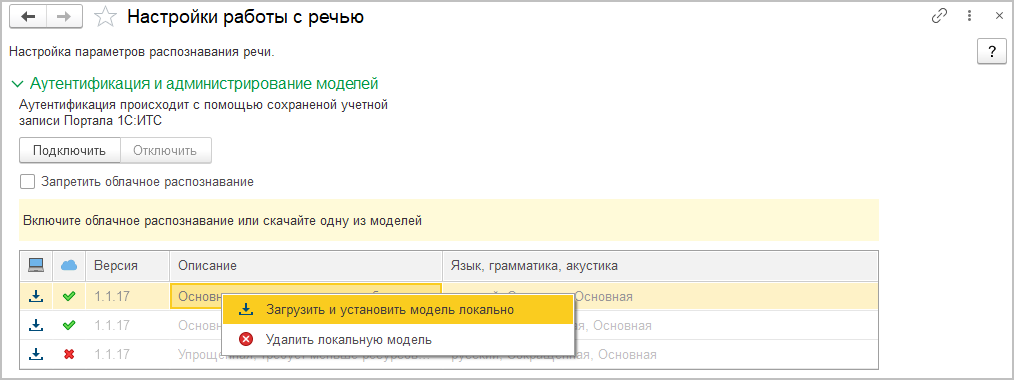Click the download icon in the second model row
Screen dimensions: 1014x380
pyautogui.click(x=36, y=325)
